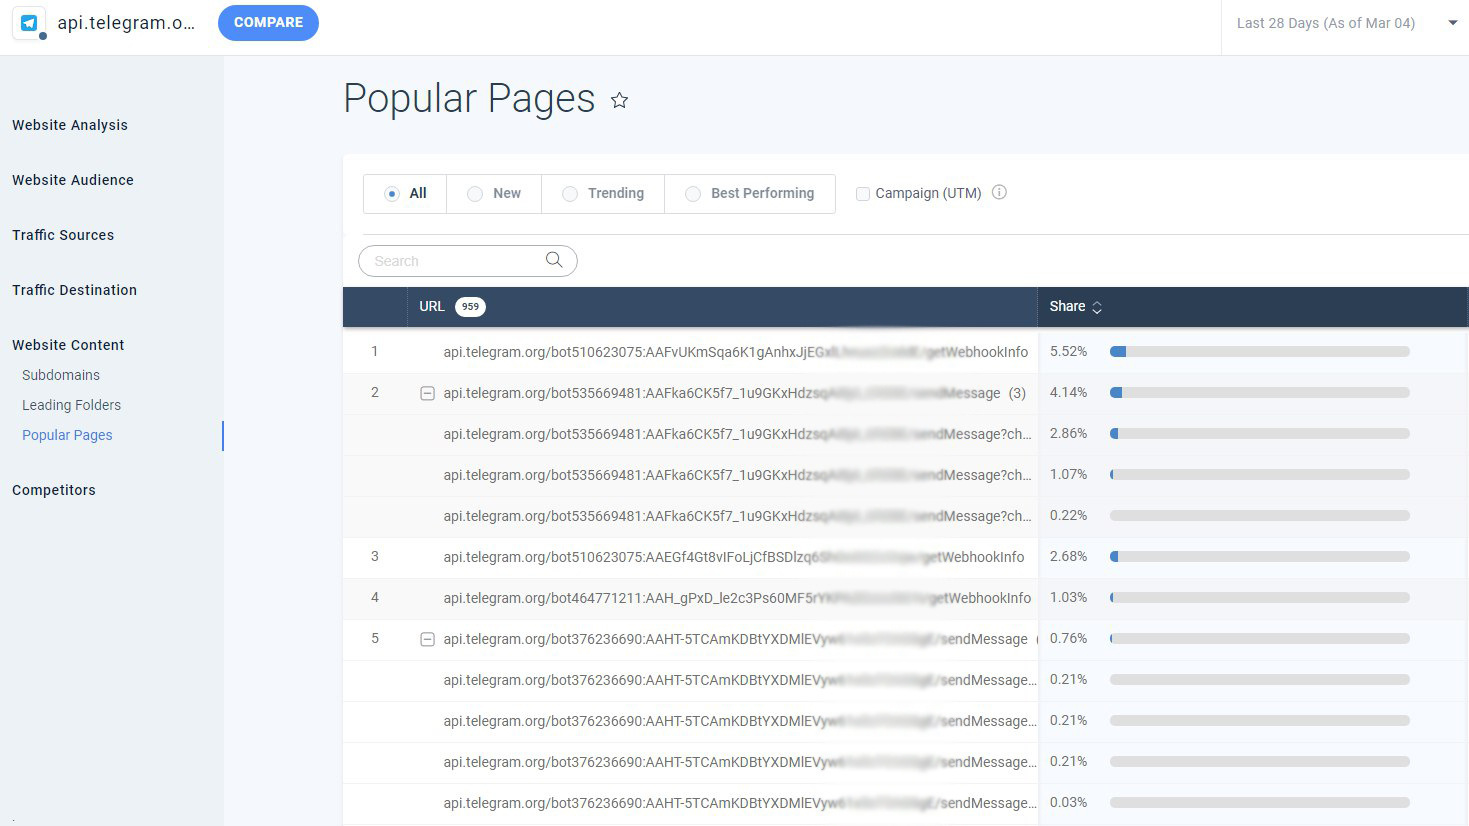The width and height of the screenshot is (1469, 826).
Task: Choose the Best Performing filter
Action: pos(693,193)
